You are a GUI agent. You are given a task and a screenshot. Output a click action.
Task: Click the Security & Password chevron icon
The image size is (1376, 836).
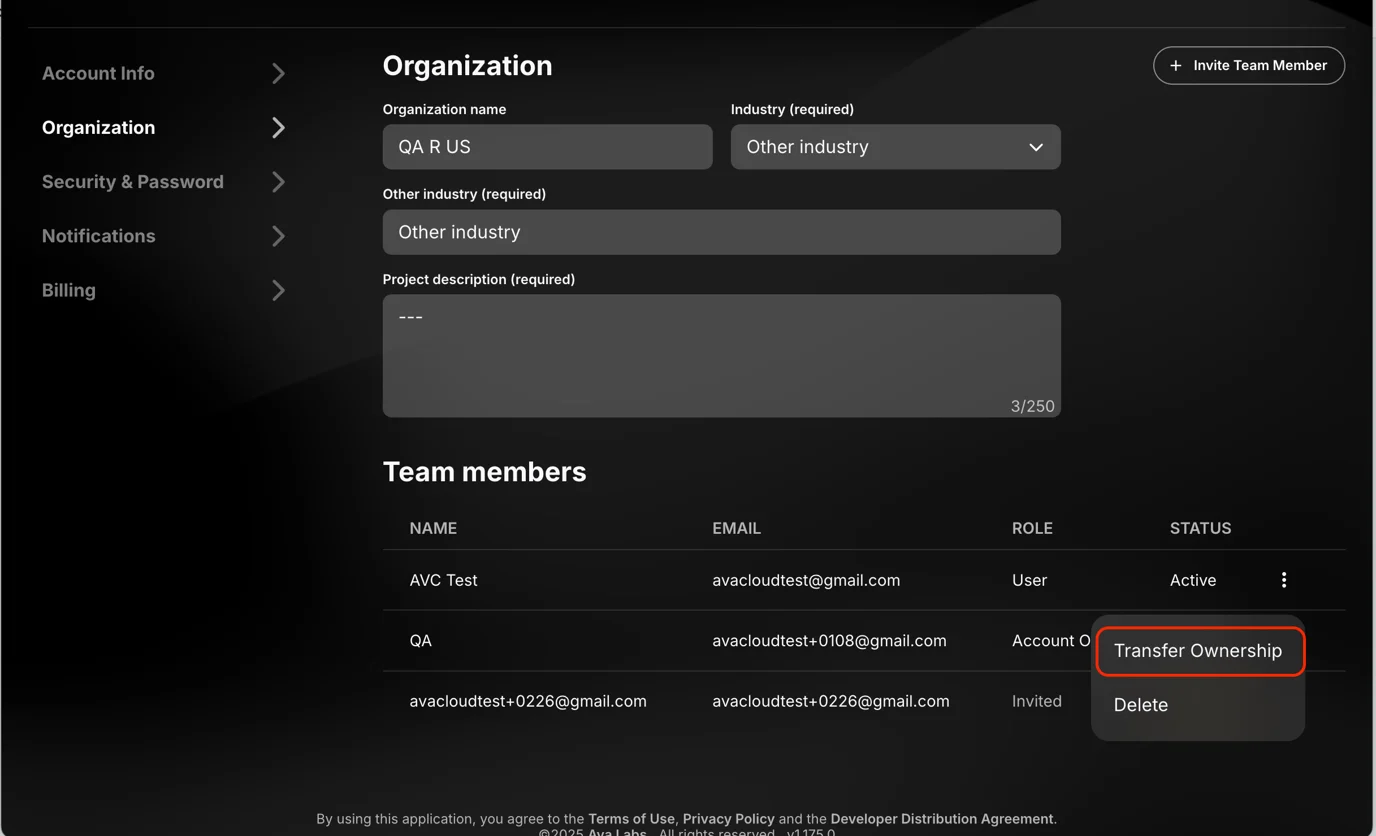277,182
